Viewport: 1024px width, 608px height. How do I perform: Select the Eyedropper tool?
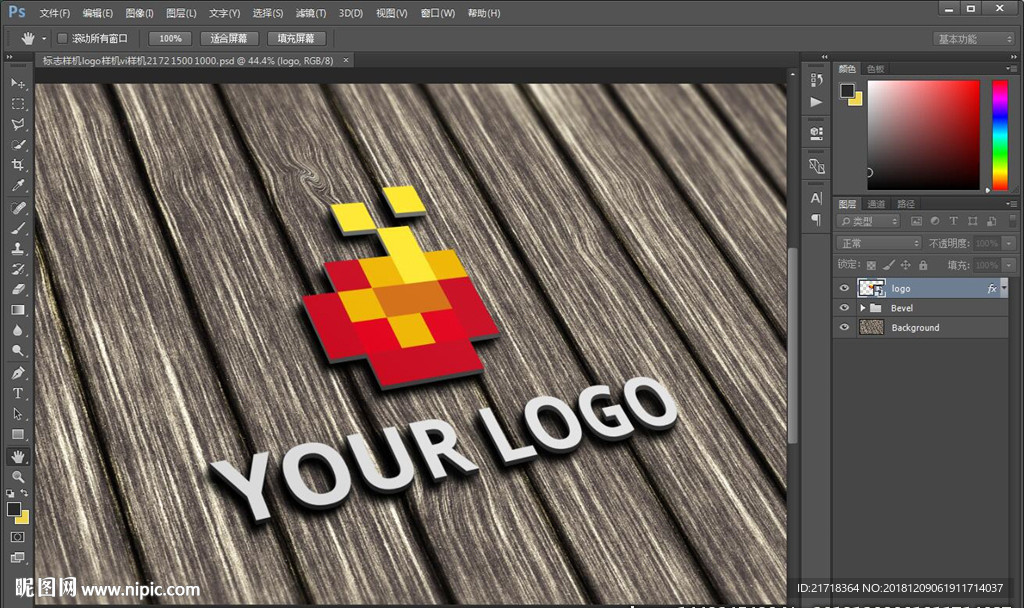point(18,185)
